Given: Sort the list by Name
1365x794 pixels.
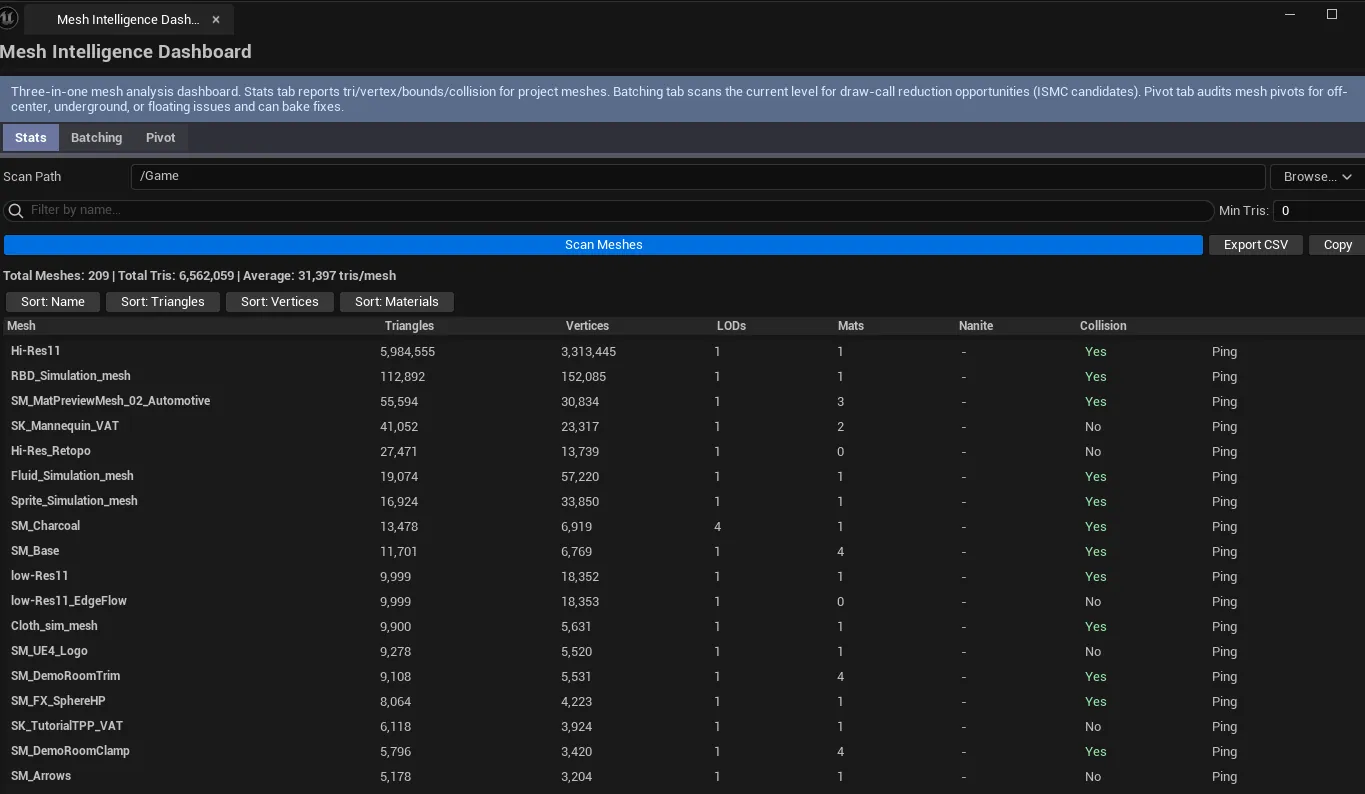Looking at the screenshot, I should point(53,302).
